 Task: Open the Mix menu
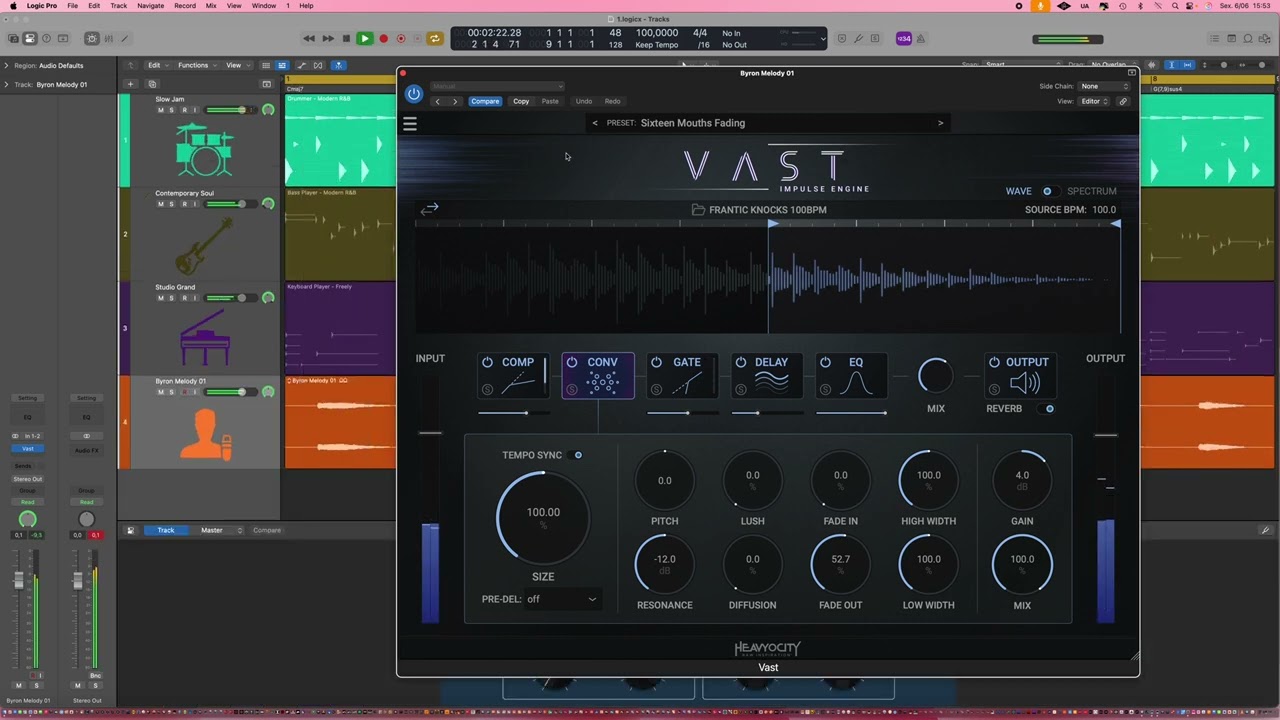(x=211, y=6)
